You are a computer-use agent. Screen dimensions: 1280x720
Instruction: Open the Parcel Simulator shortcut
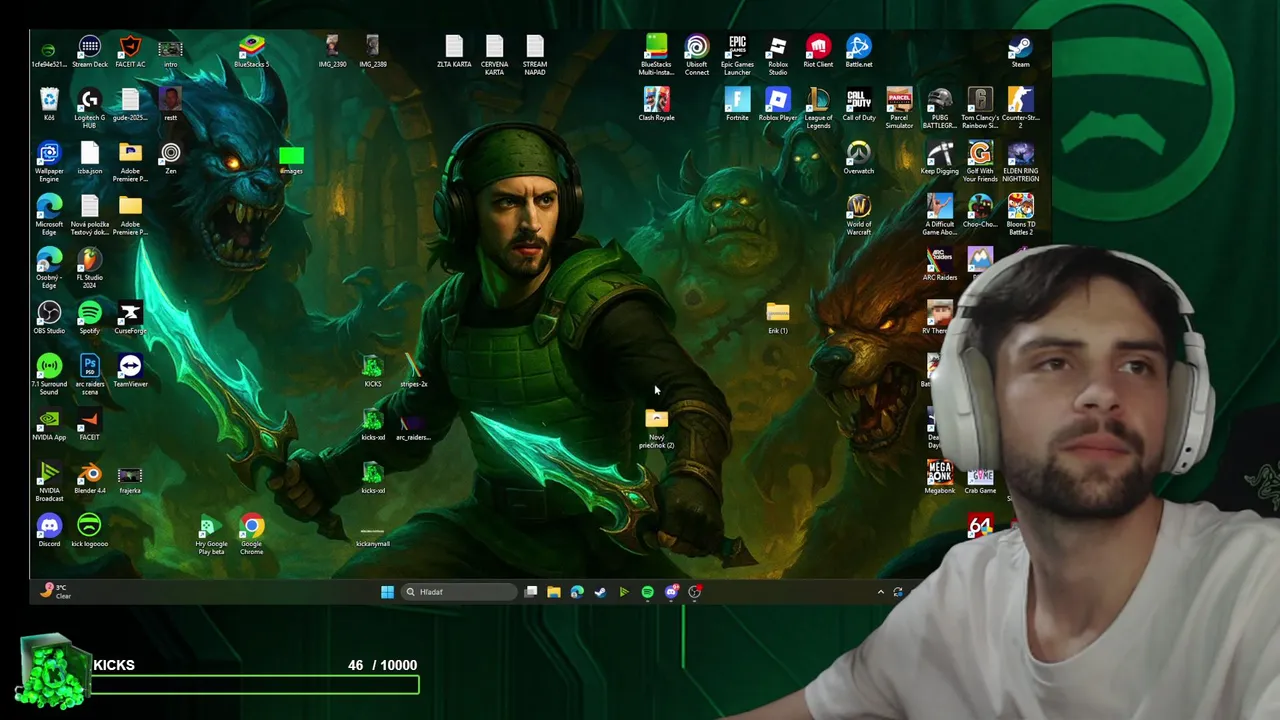coord(899,109)
